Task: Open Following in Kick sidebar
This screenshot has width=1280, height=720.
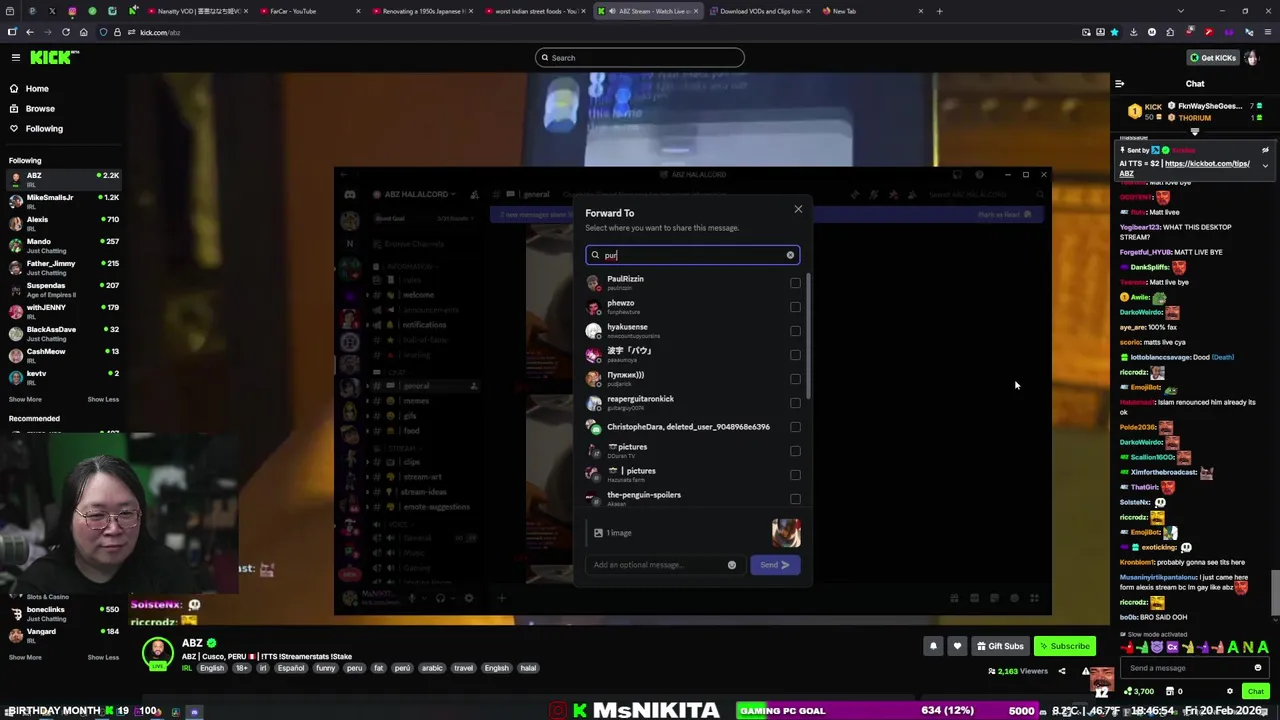Action: coord(44,129)
